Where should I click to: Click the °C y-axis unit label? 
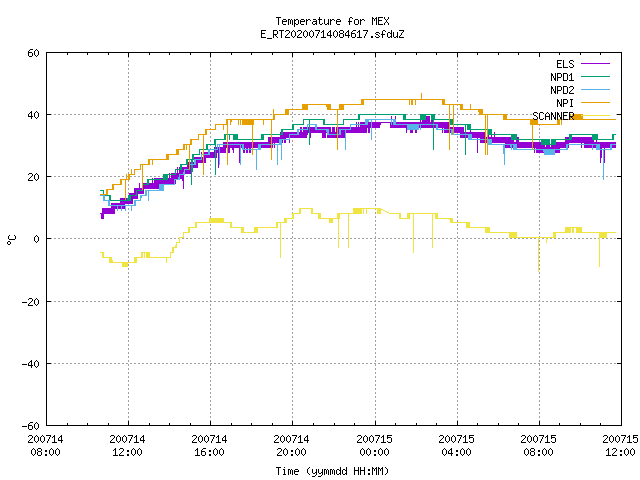(12, 240)
